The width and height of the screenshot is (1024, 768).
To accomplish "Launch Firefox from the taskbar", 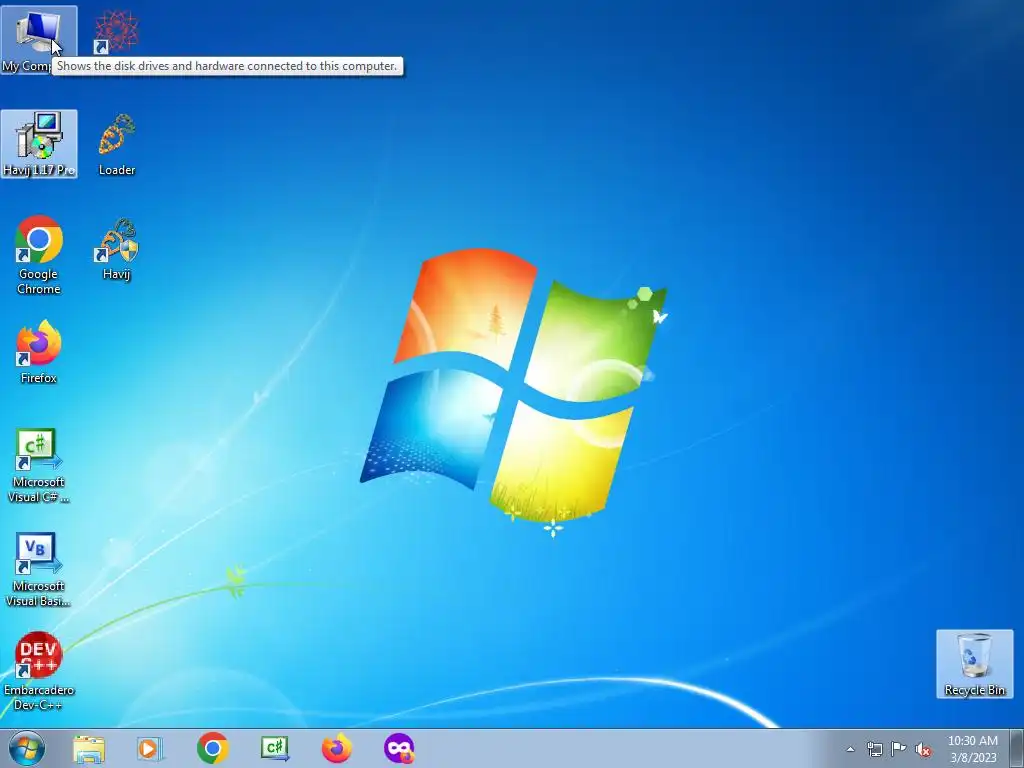I will click(x=336, y=748).
